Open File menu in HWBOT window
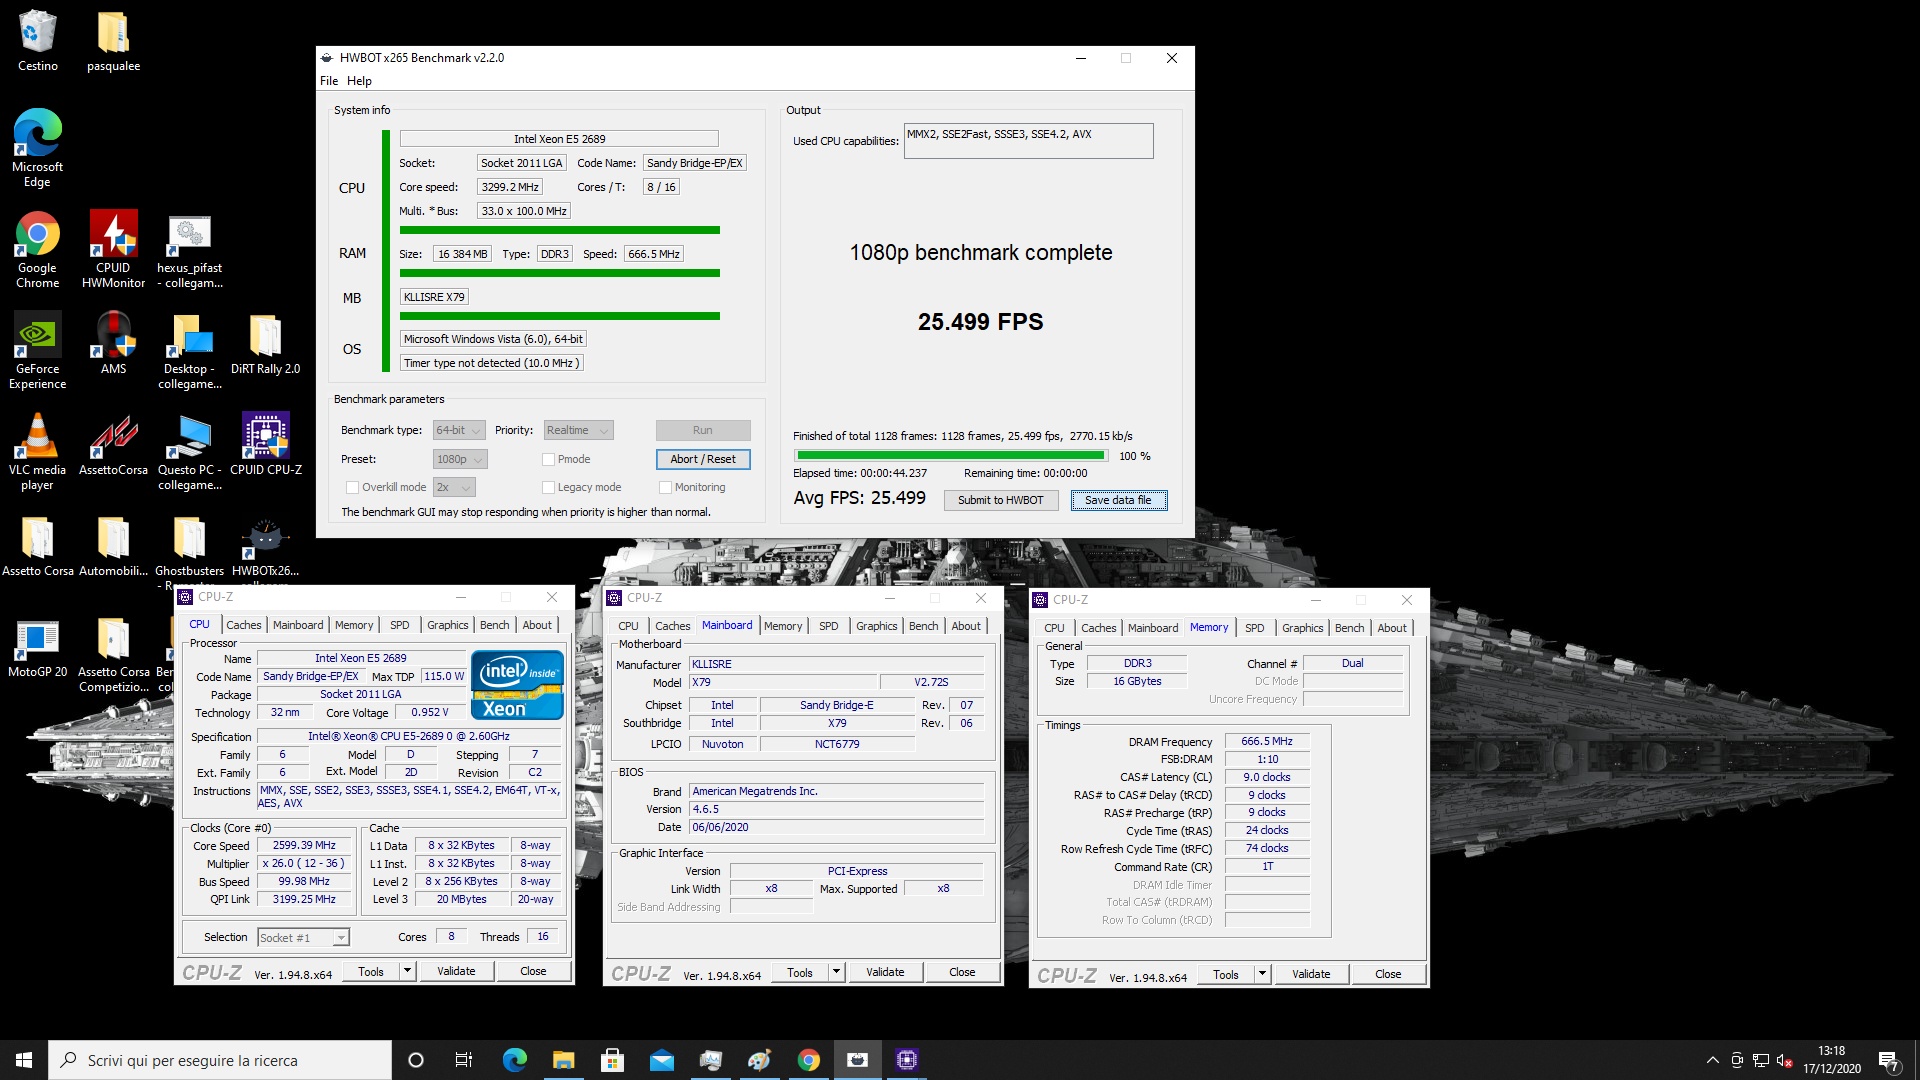The height and width of the screenshot is (1080, 1920). [x=329, y=81]
